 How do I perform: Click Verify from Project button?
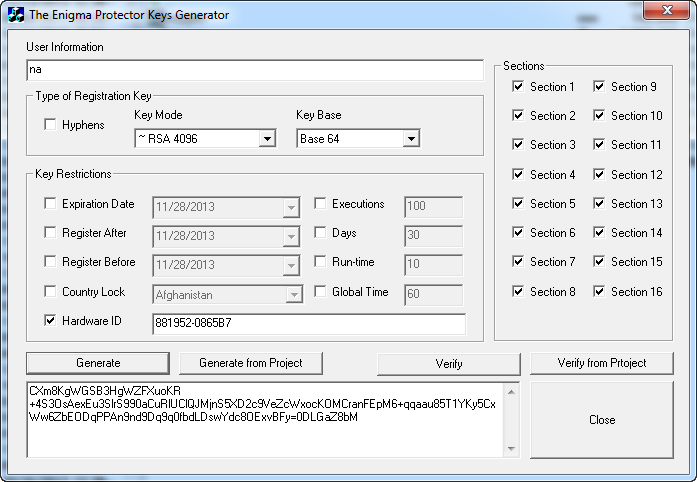click(601, 363)
